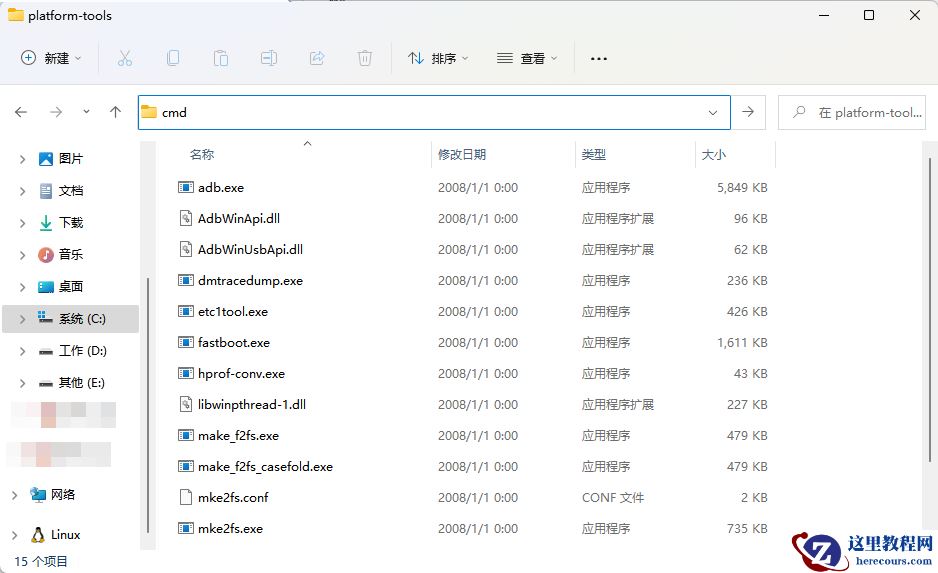Select 其他 (E:) in the sidebar

(71, 382)
